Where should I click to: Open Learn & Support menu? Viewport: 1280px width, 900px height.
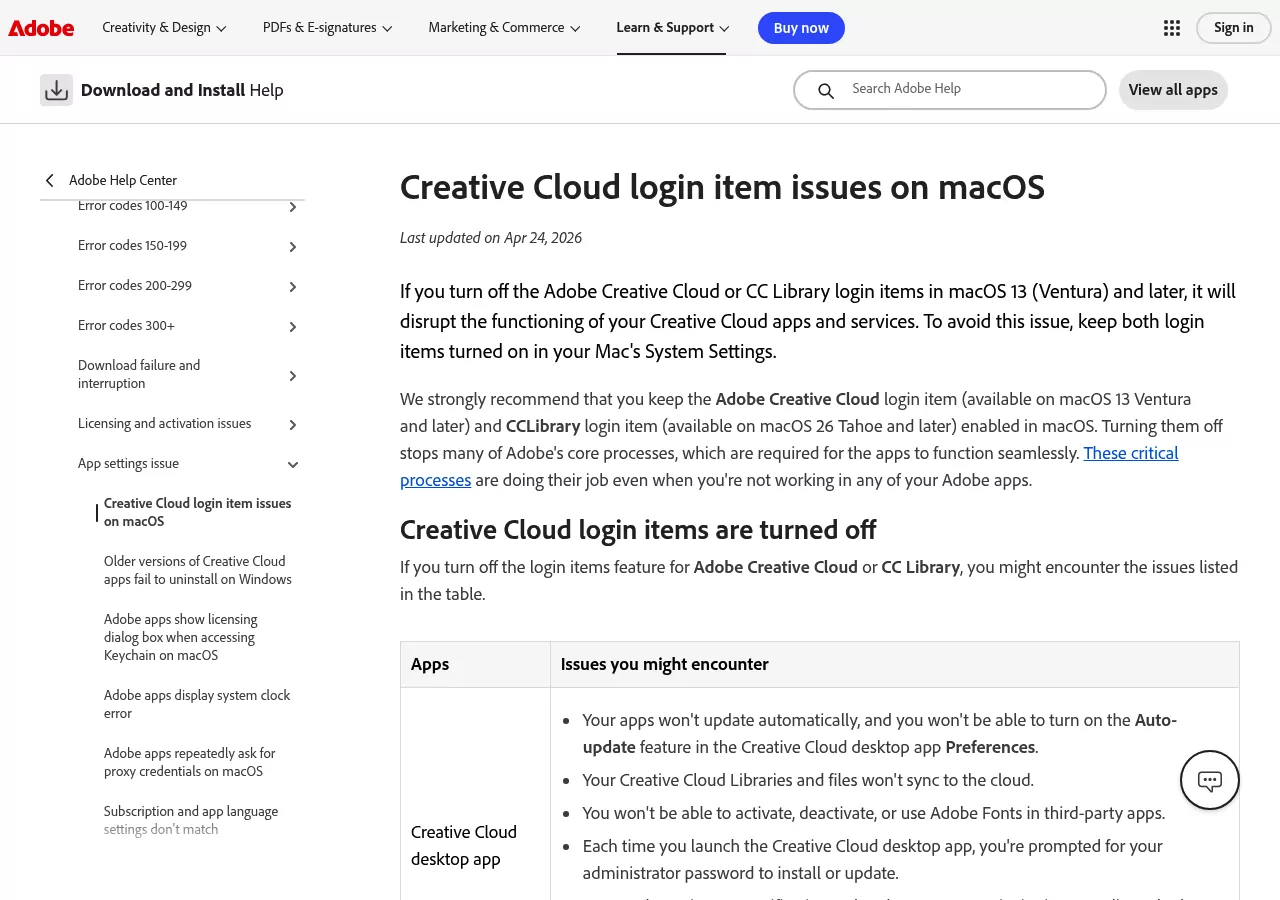click(x=673, y=28)
